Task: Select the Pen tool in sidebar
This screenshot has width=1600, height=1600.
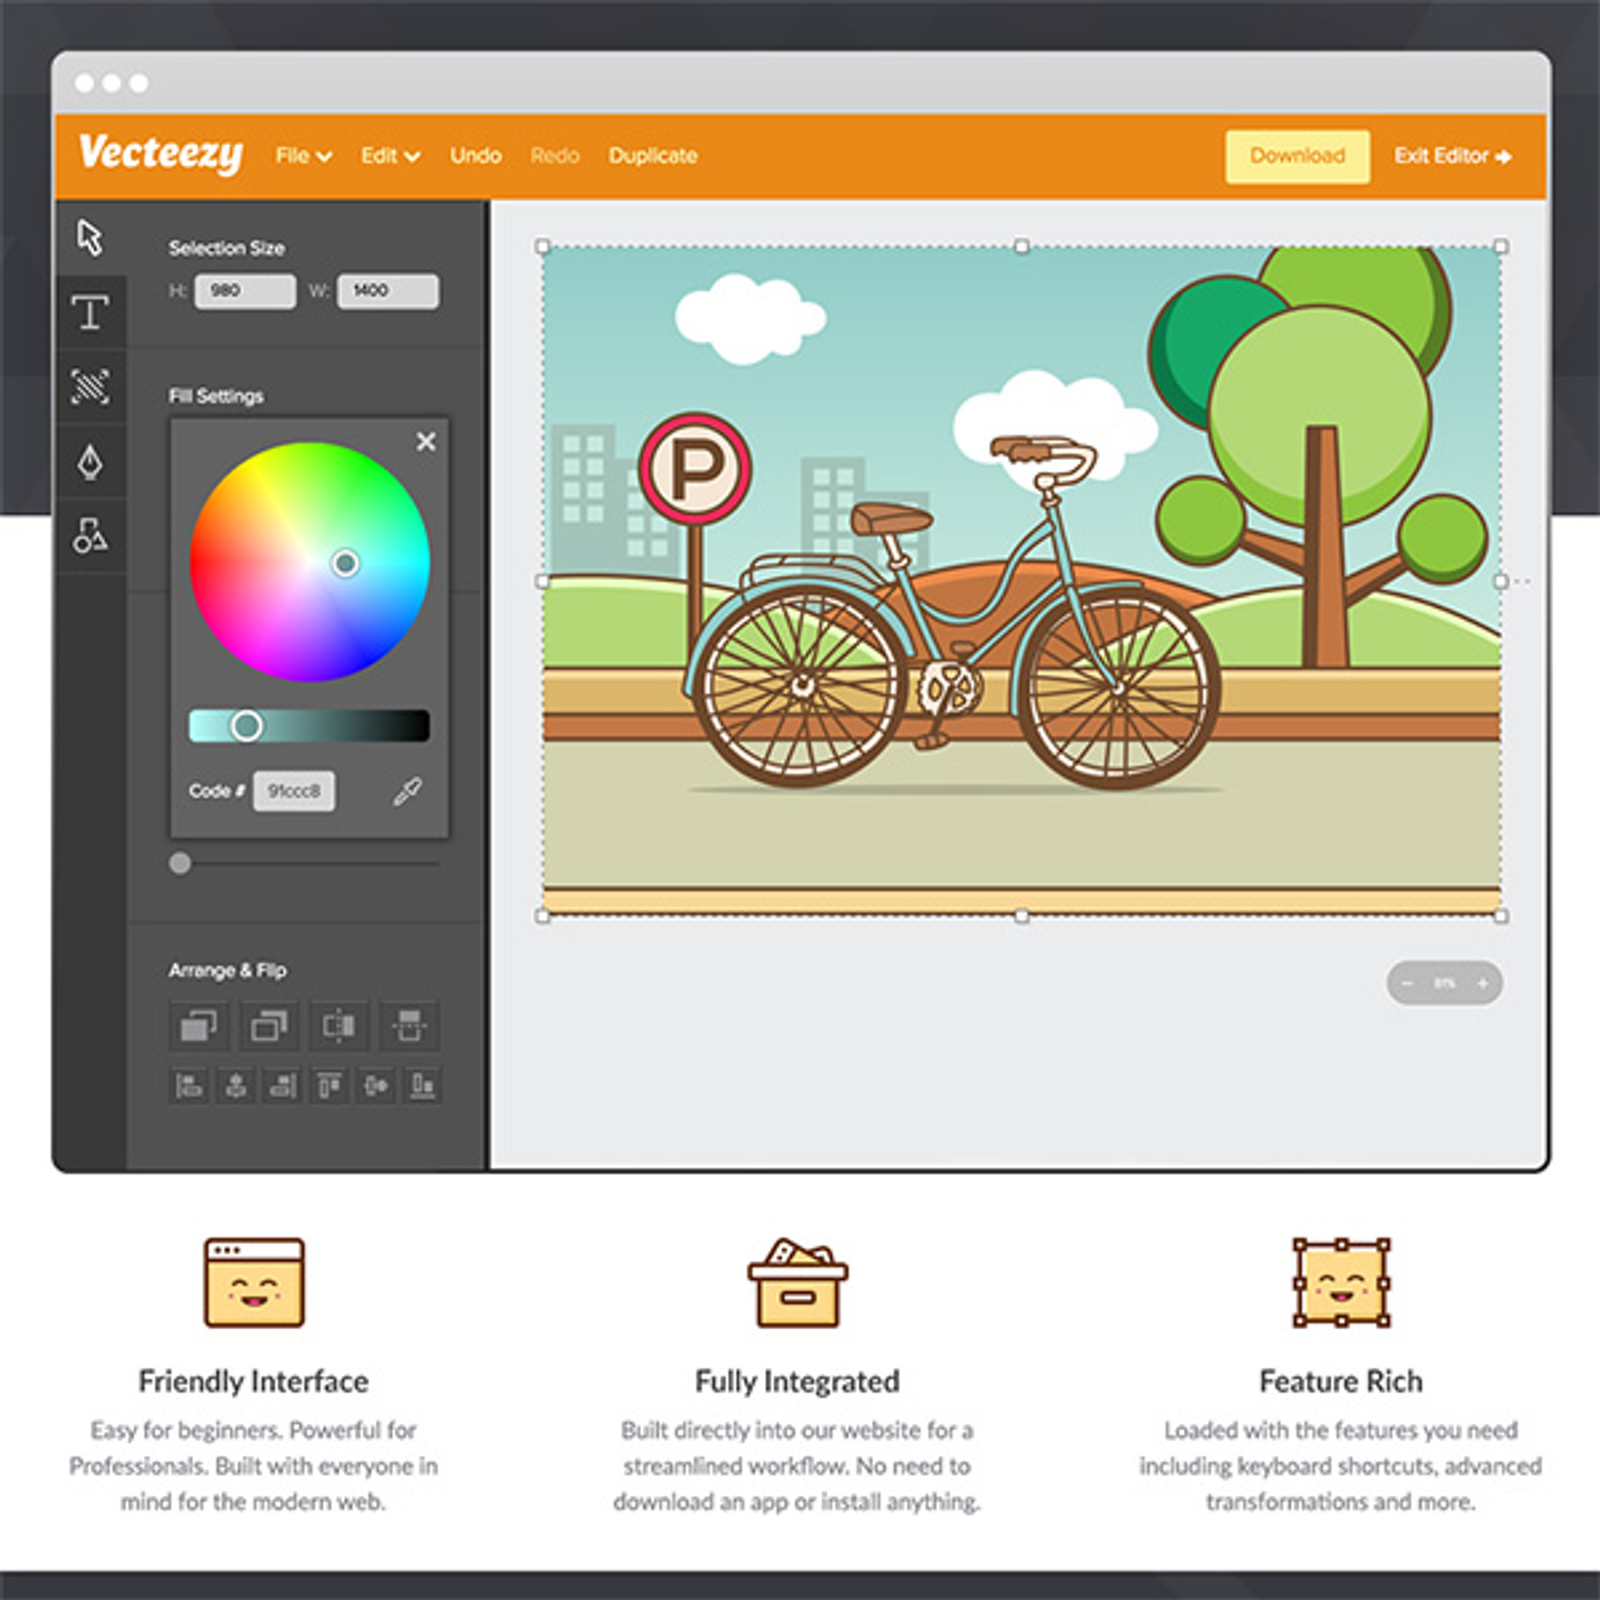Action: click(x=90, y=462)
